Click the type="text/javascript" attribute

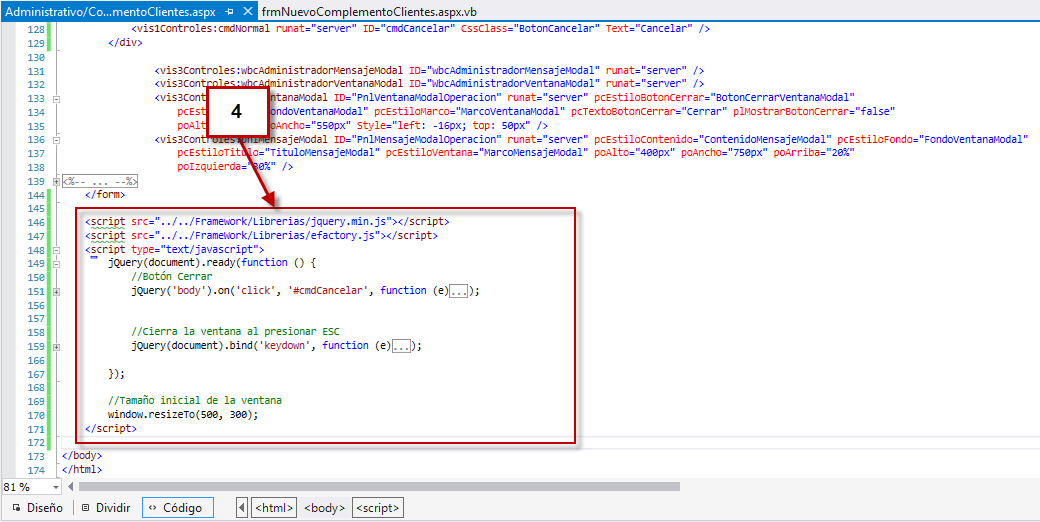point(195,250)
